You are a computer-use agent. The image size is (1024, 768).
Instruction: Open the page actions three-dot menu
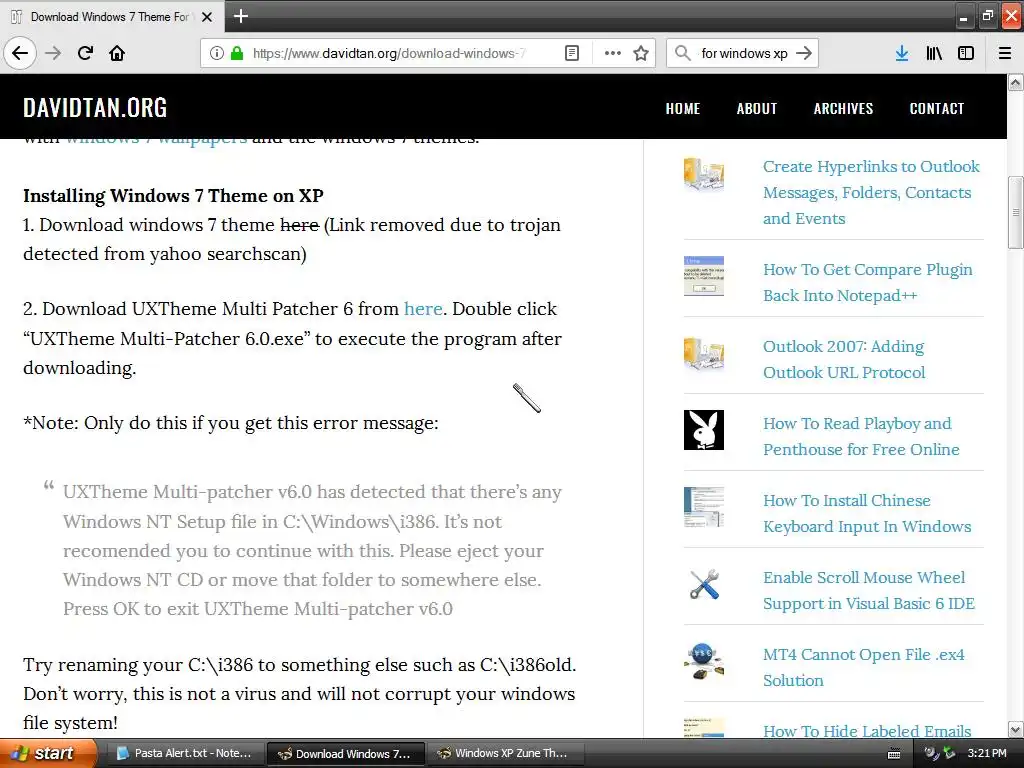[x=613, y=53]
